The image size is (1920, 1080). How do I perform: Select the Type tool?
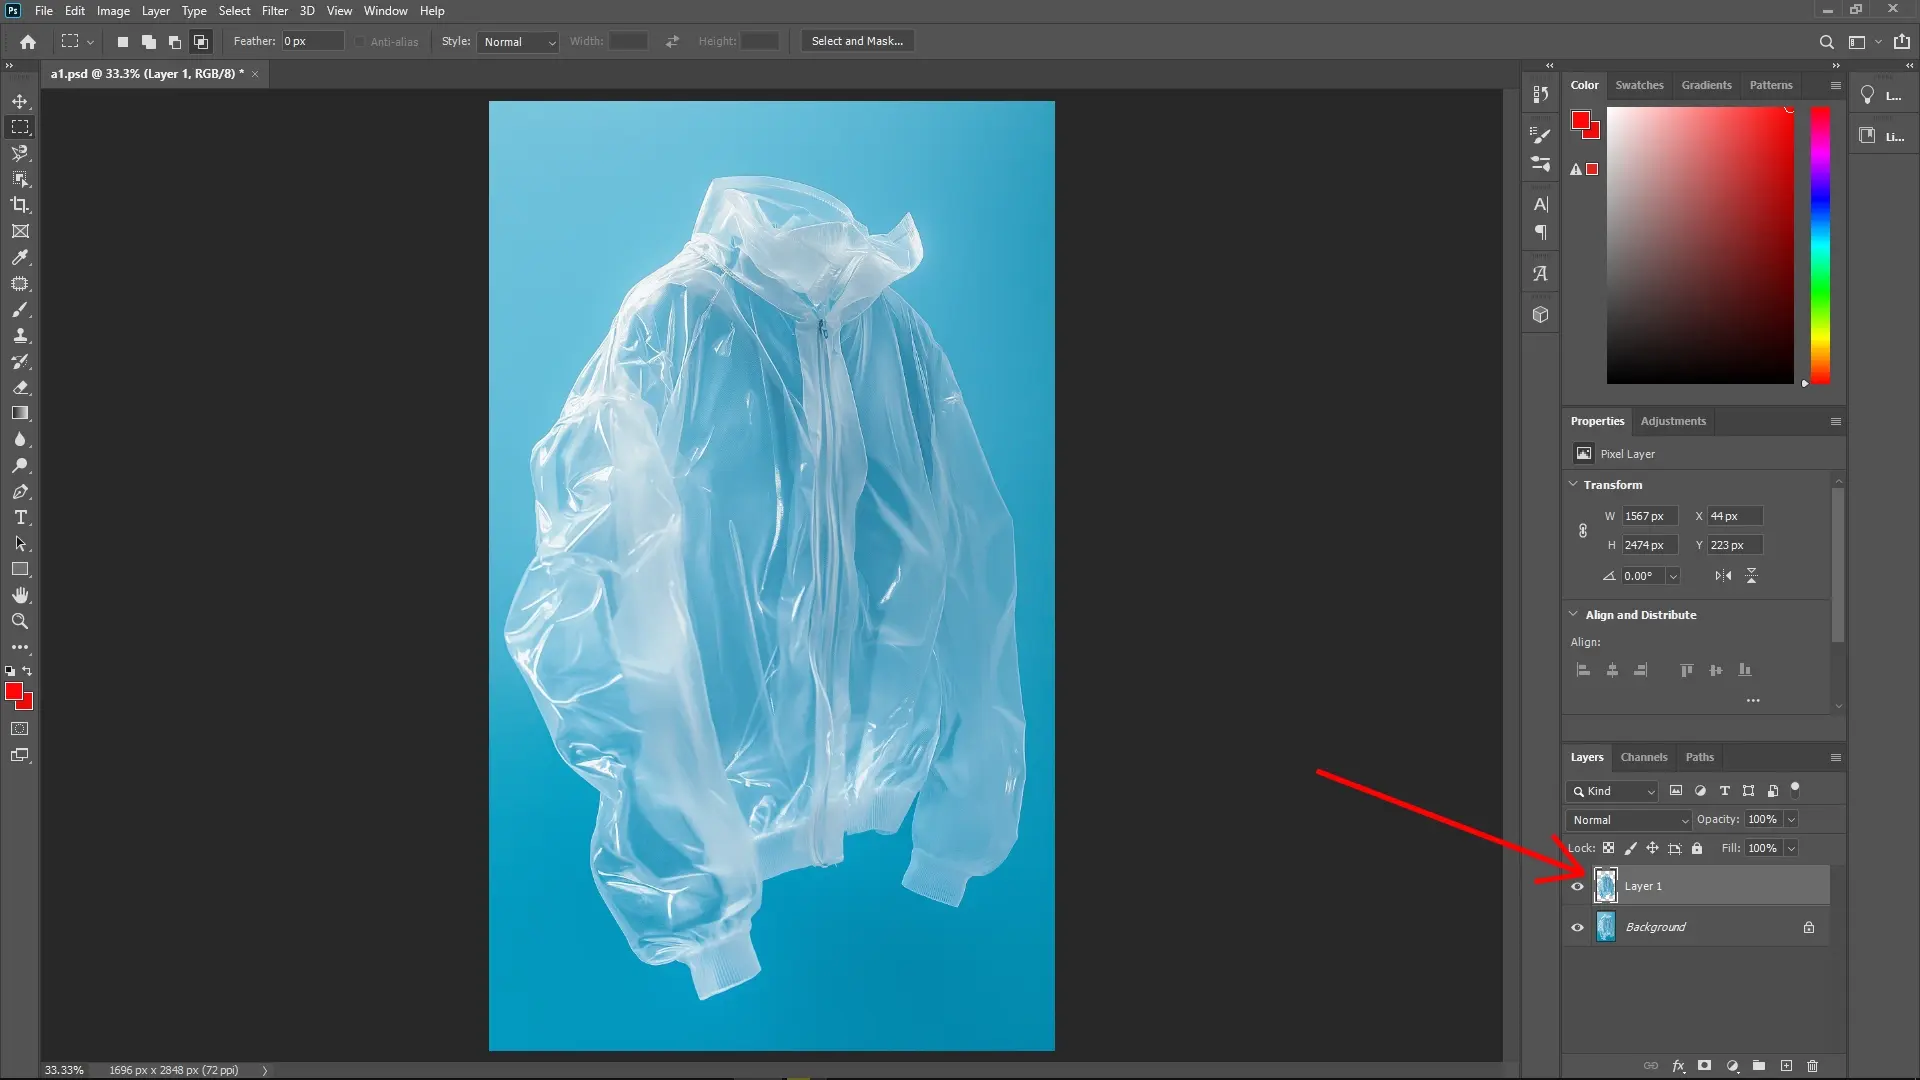[x=20, y=518]
